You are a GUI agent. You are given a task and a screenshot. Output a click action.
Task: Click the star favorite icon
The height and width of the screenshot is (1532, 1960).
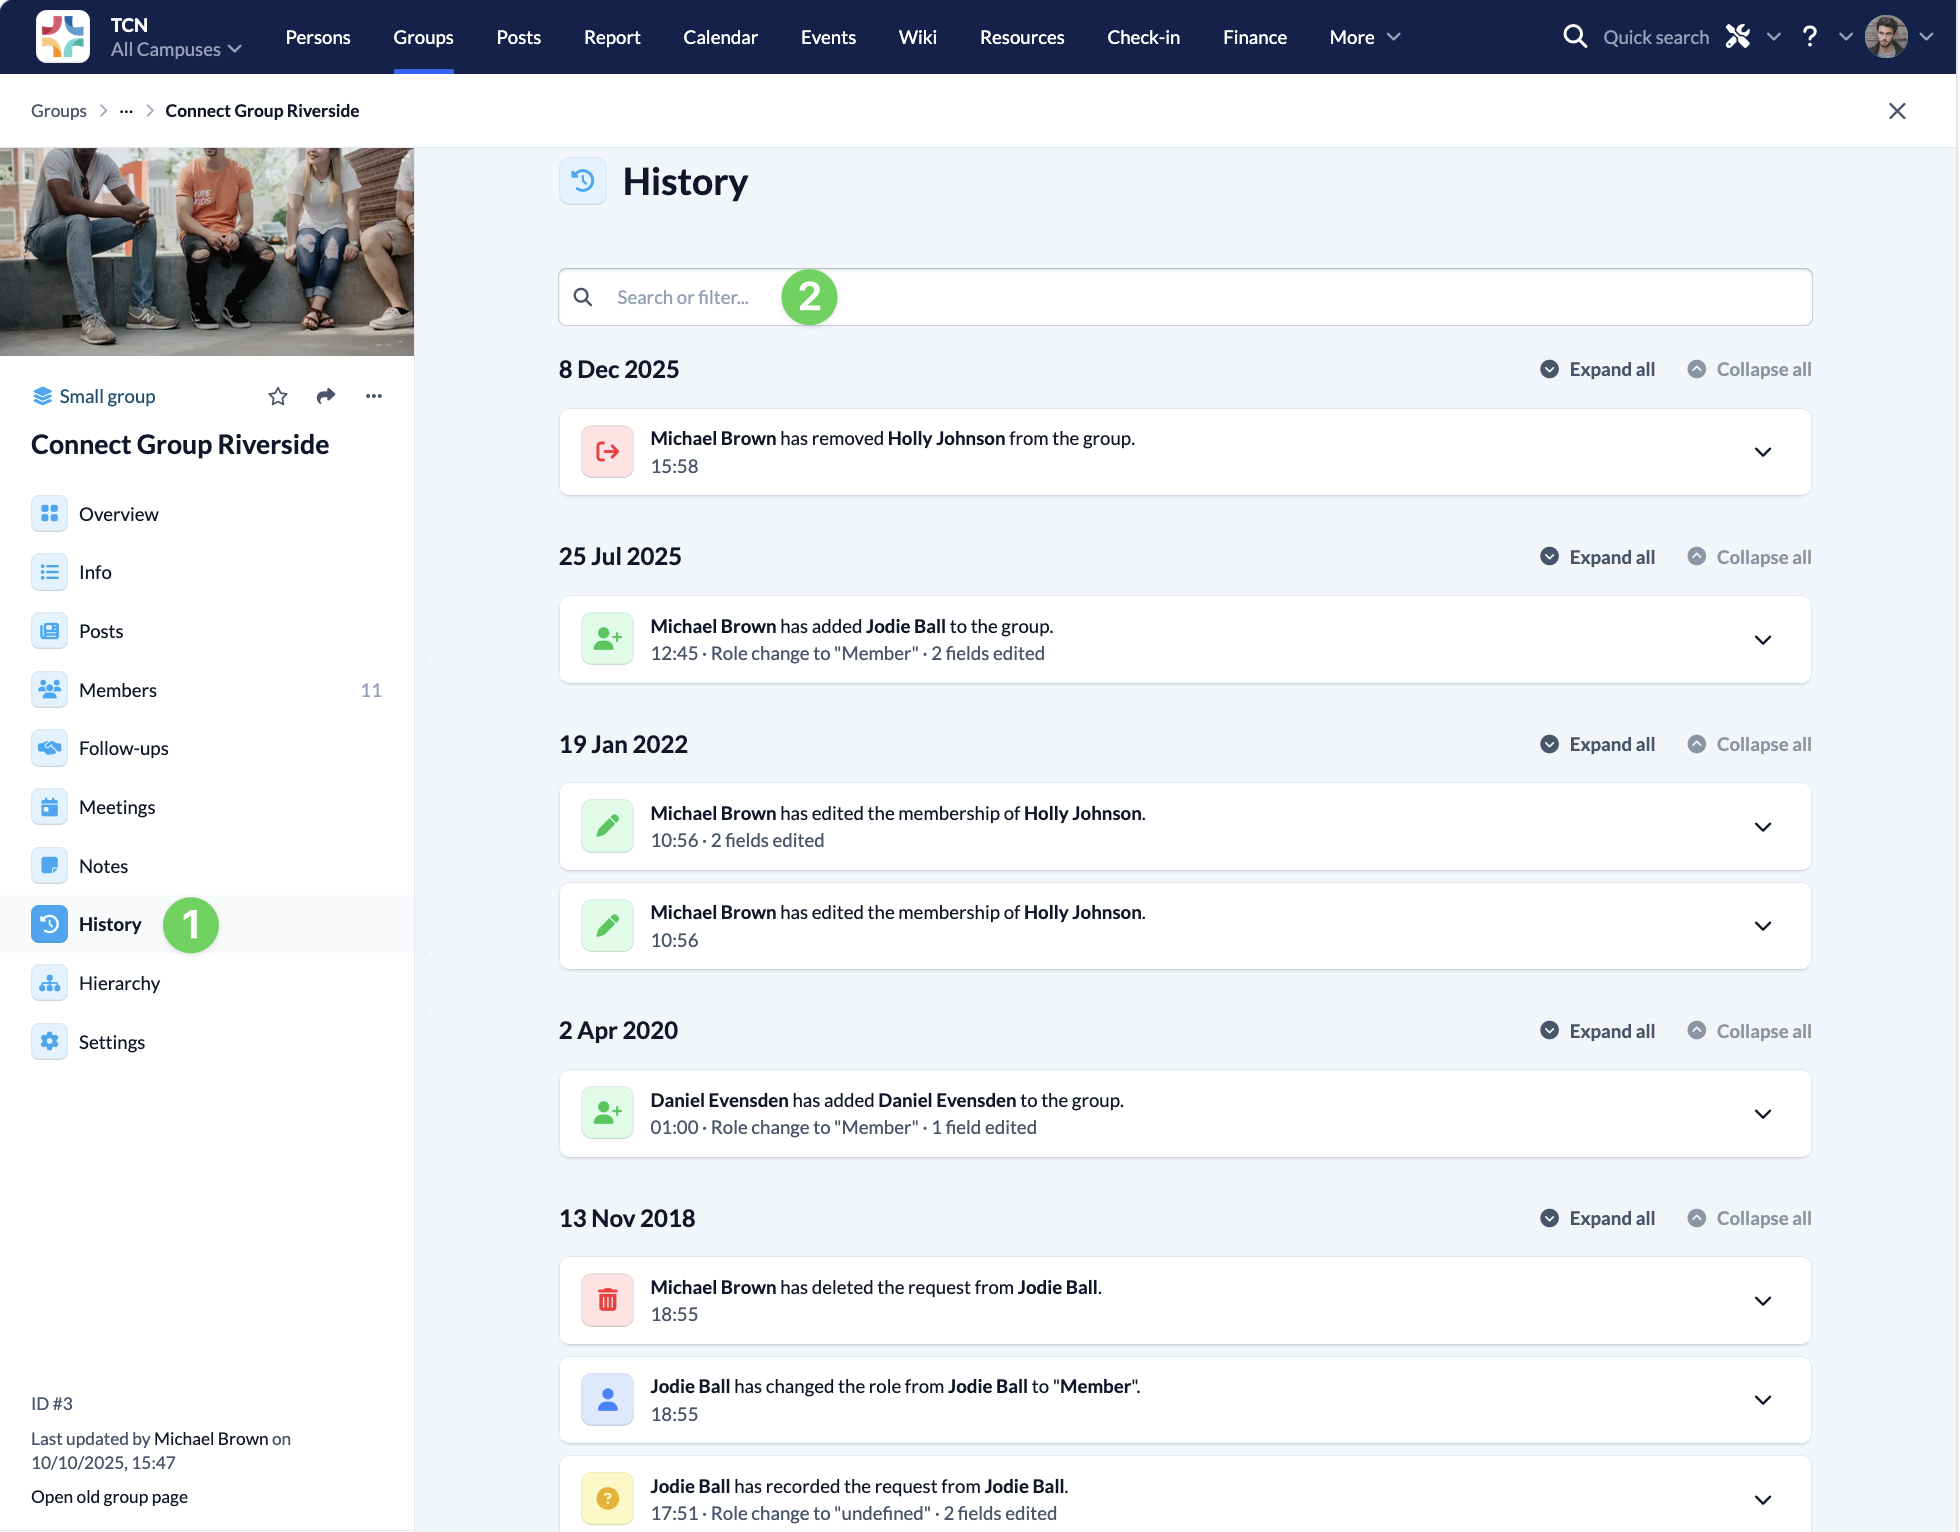point(278,397)
